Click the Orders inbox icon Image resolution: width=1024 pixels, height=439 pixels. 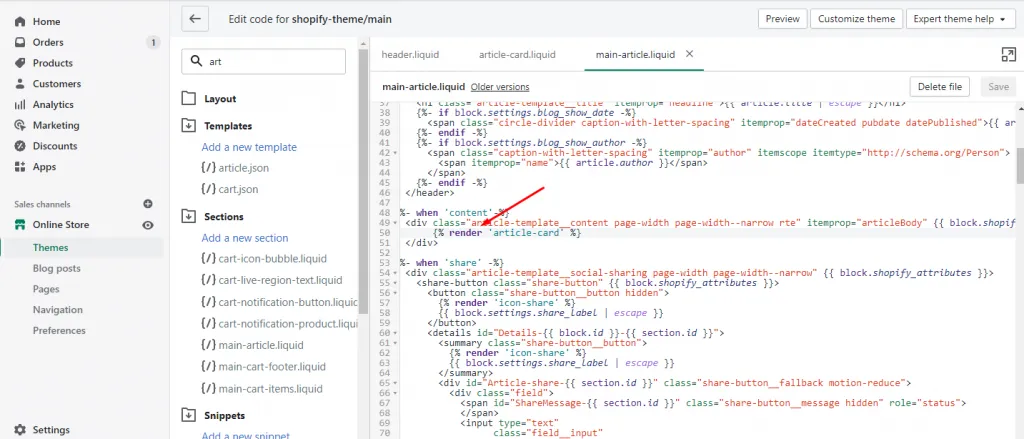pyautogui.click(x=20, y=42)
